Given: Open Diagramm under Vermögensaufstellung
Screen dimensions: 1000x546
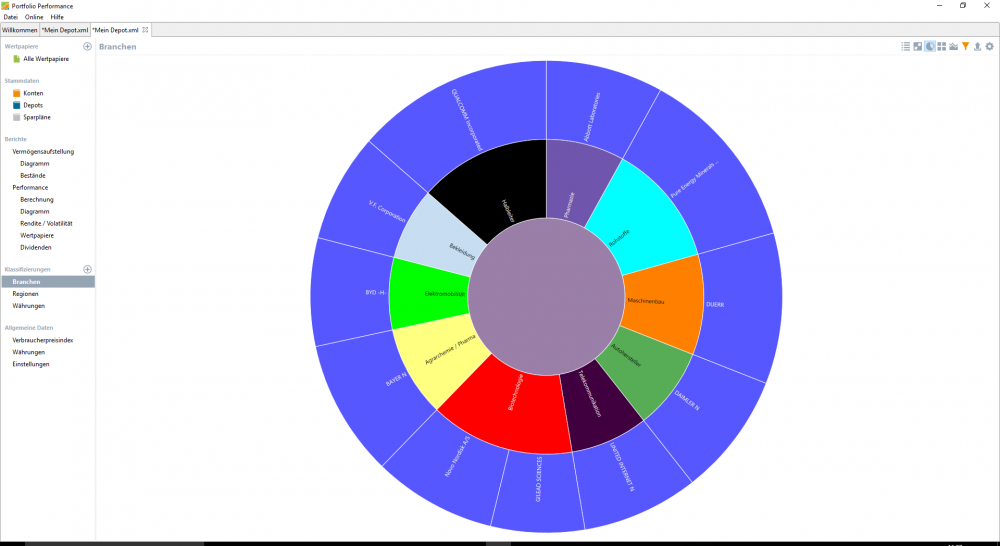Looking at the screenshot, I should coord(34,164).
